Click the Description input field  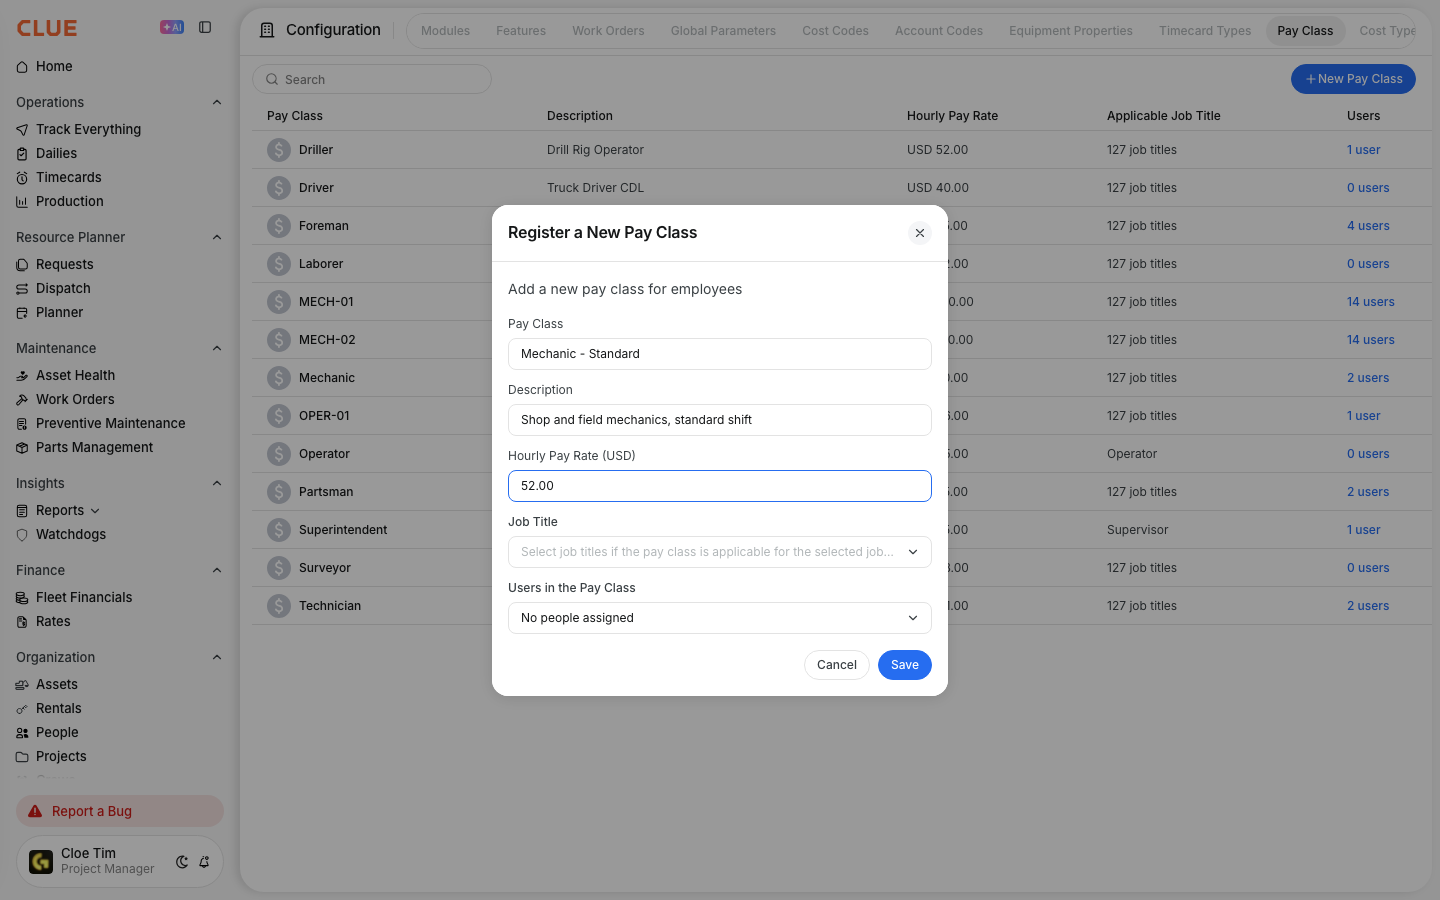click(x=720, y=420)
